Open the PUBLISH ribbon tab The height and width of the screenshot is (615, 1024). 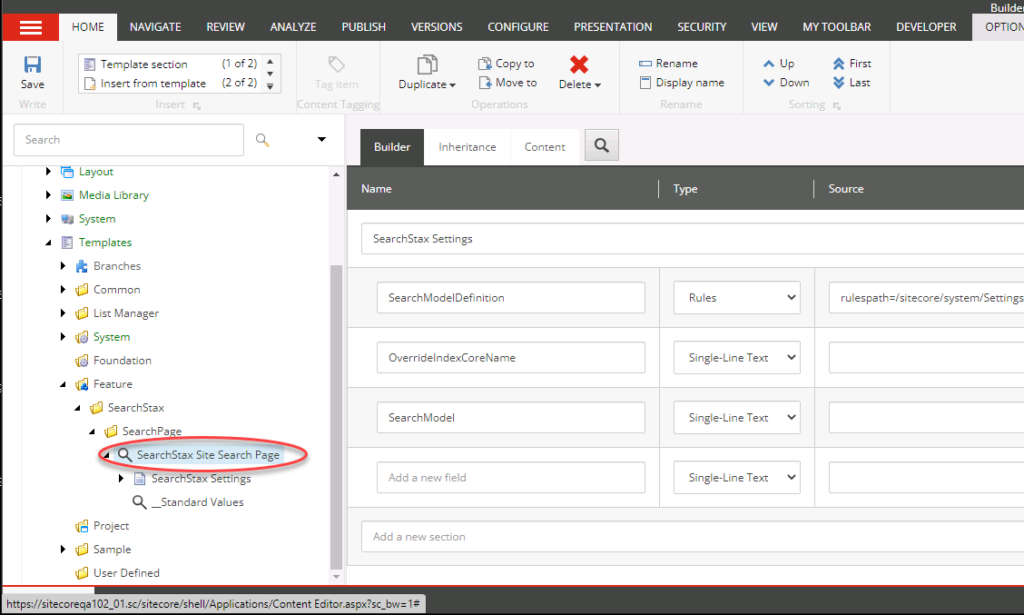point(363,27)
